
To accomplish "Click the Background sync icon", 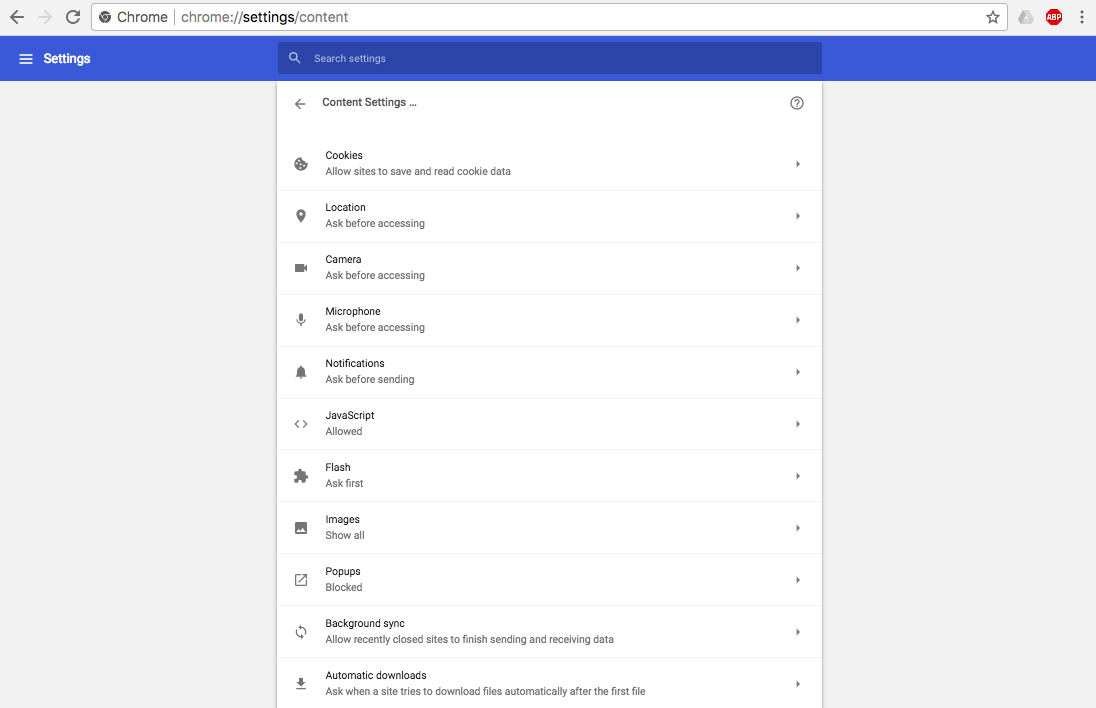I will pyautogui.click(x=301, y=632).
